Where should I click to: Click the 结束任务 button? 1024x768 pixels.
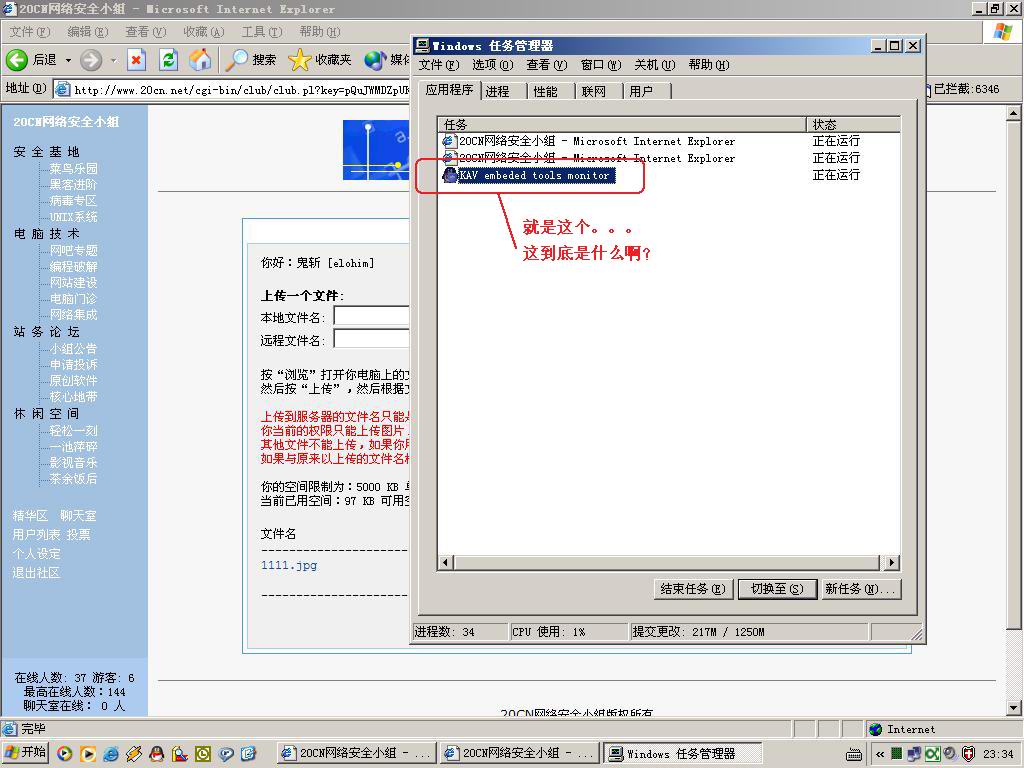pos(692,589)
